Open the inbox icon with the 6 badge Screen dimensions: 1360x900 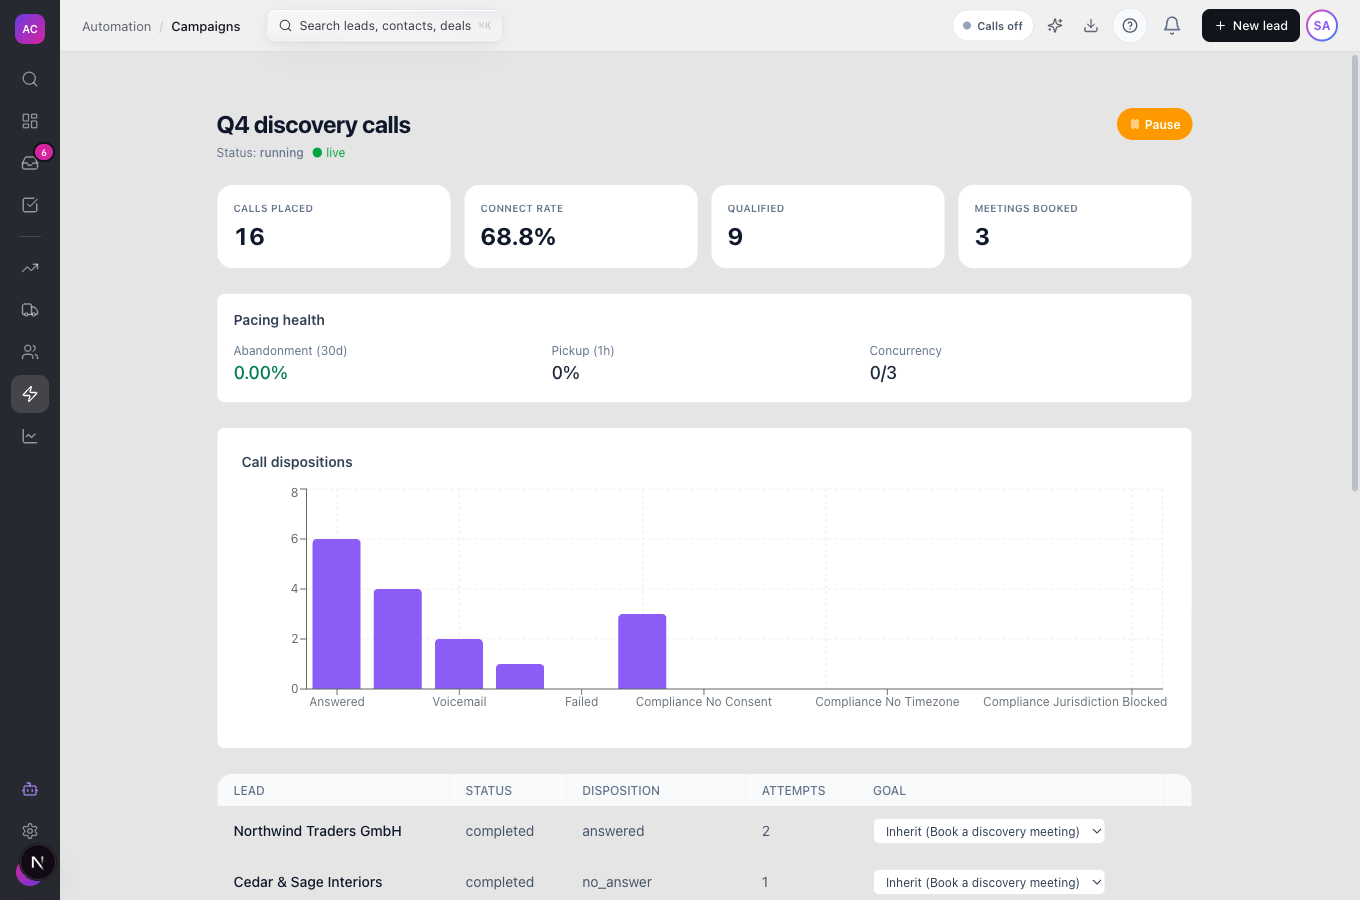point(30,163)
